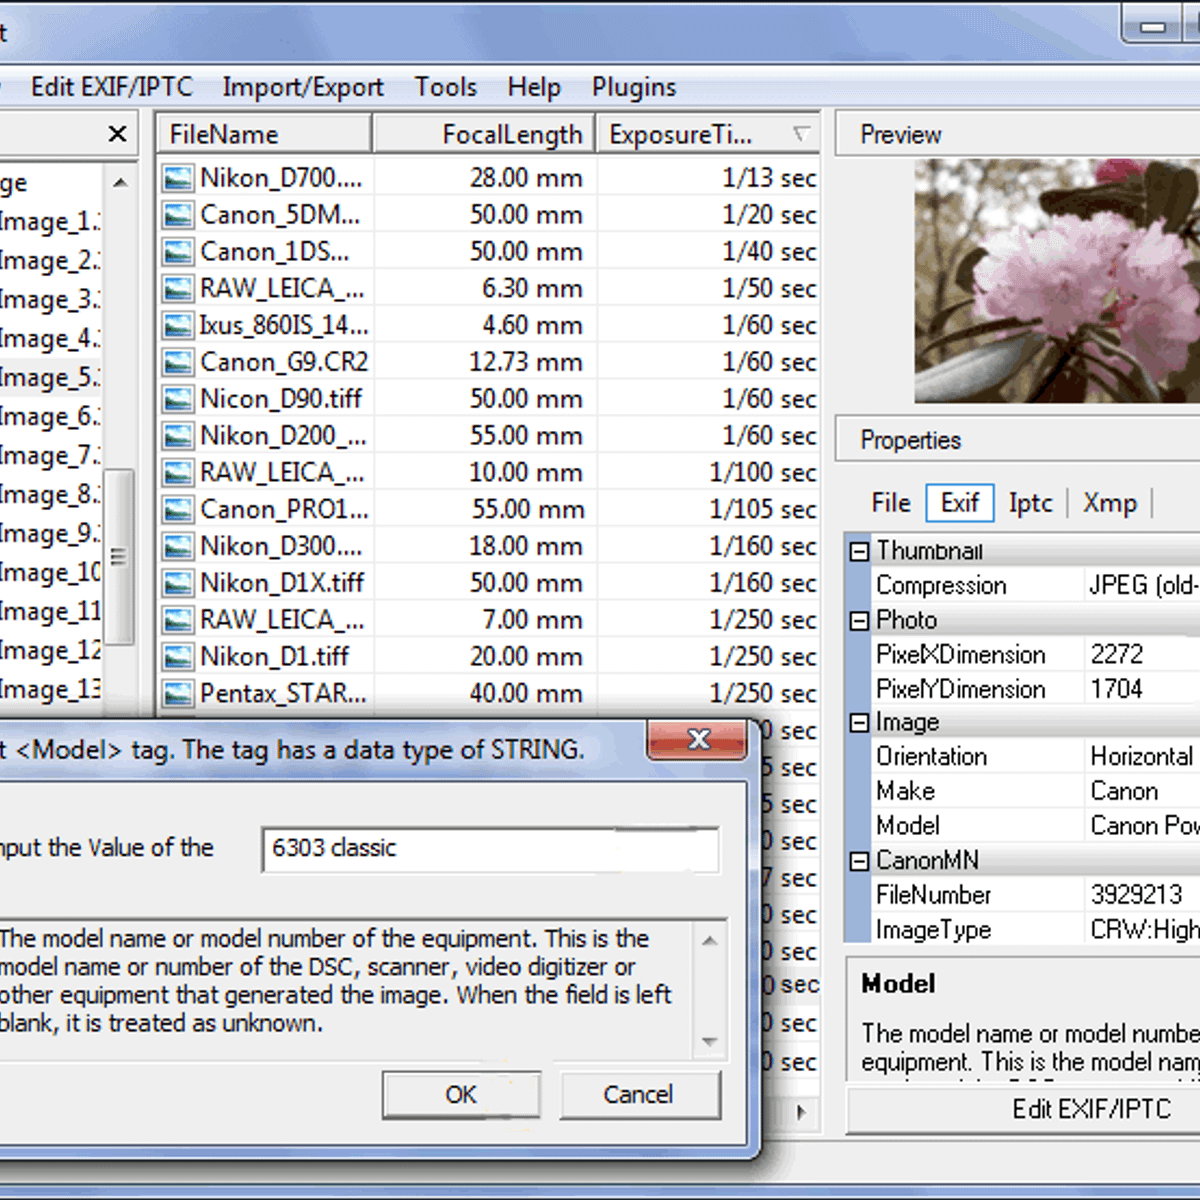Switch to the Xmp properties tab

point(1109,503)
